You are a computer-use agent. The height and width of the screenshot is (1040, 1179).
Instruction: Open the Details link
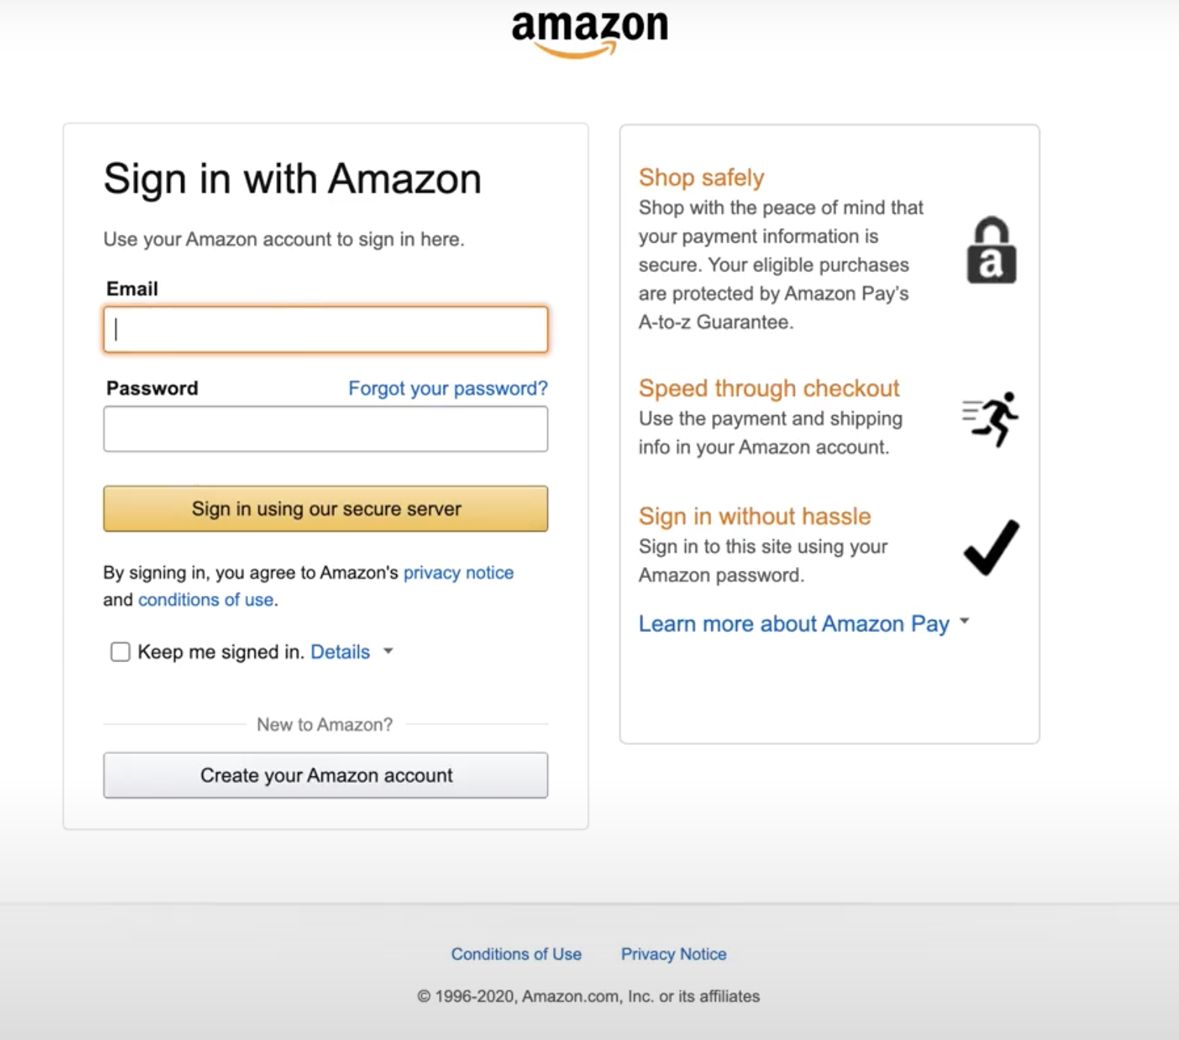pyautogui.click(x=340, y=652)
